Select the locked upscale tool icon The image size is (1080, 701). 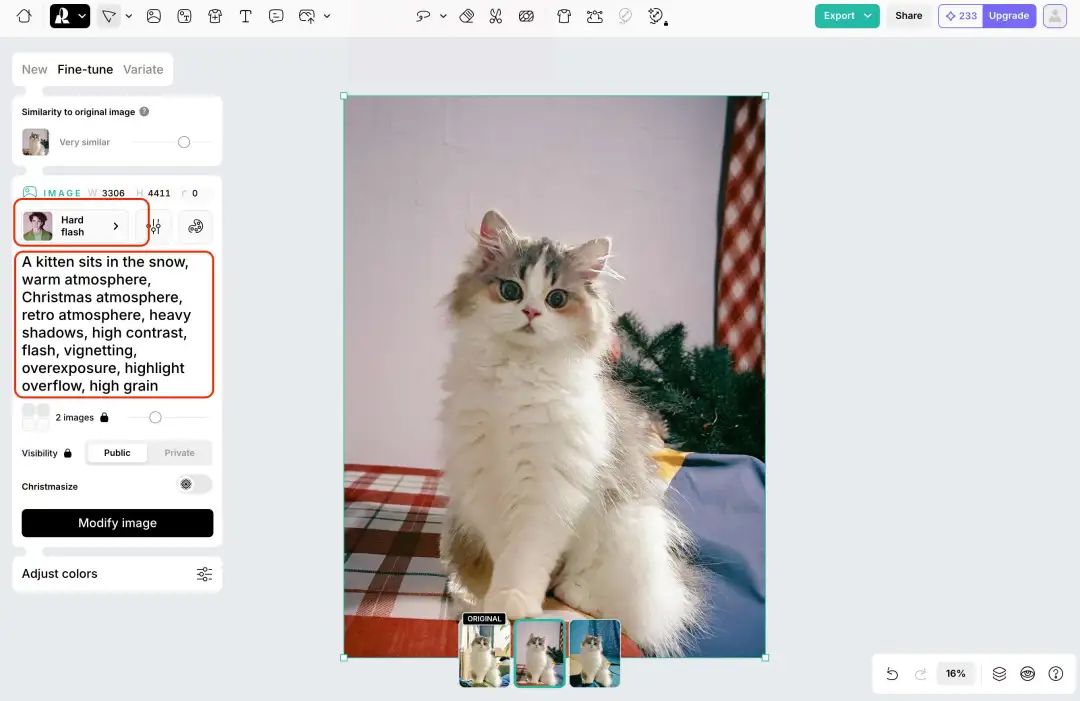(x=657, y=16)
